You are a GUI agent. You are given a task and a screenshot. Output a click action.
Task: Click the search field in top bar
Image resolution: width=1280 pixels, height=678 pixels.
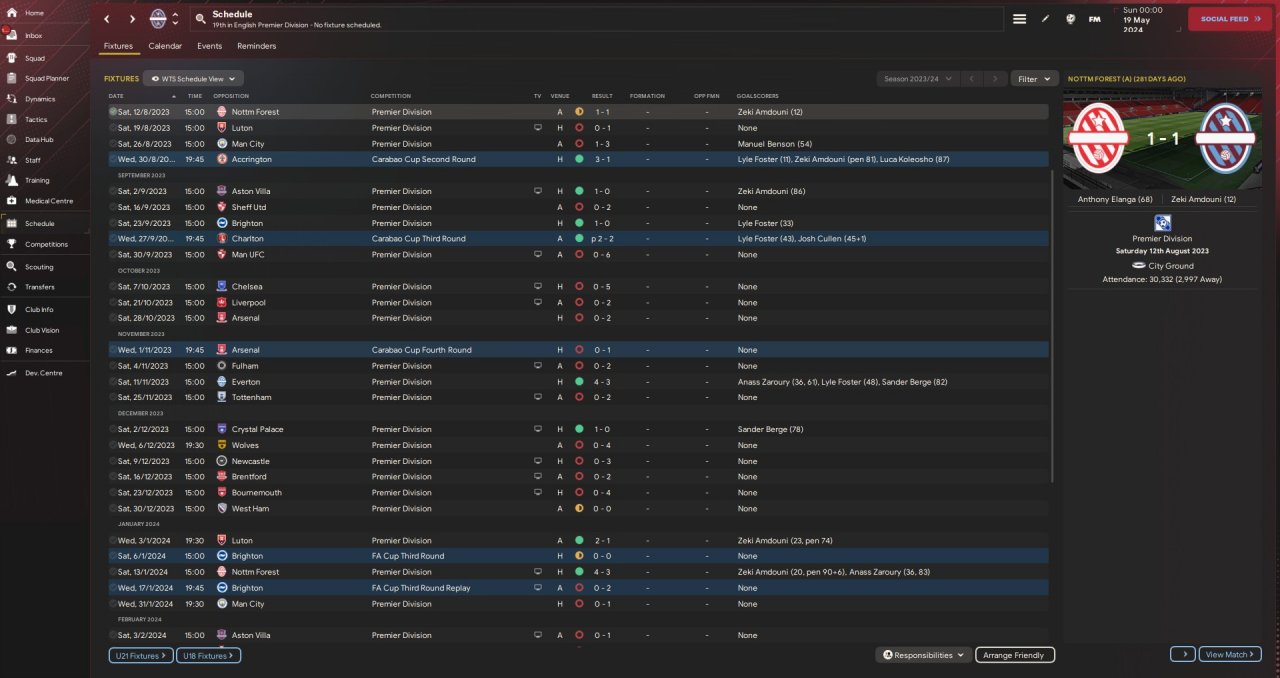pyautogui.click(x=597, y=19)
